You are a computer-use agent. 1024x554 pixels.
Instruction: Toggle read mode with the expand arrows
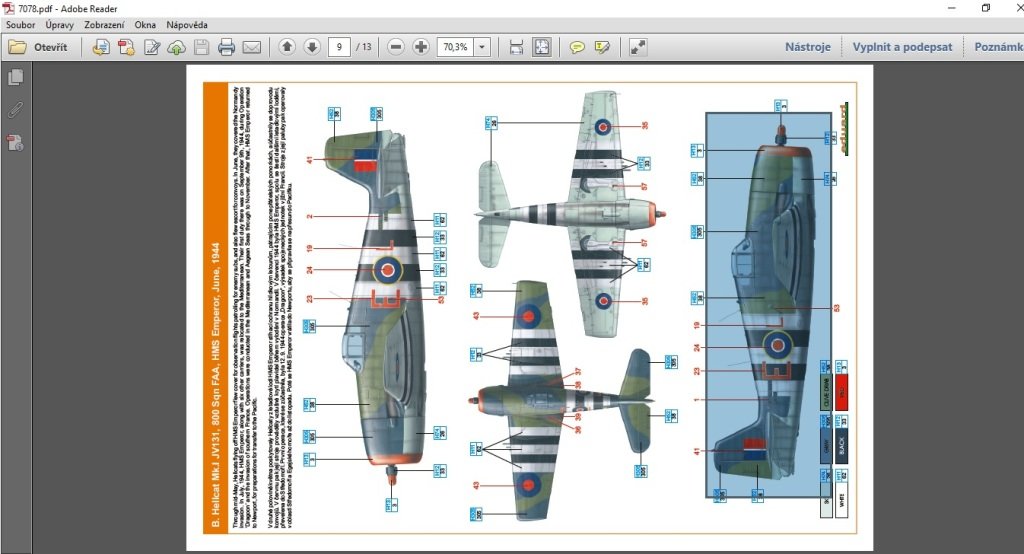point(638,47)
